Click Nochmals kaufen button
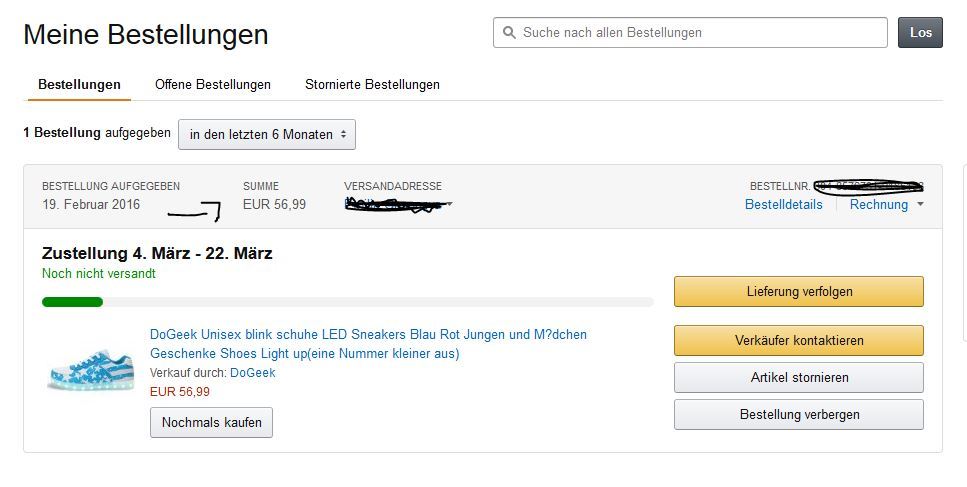Viewport: 967px width, 487px height. [212, 422]
